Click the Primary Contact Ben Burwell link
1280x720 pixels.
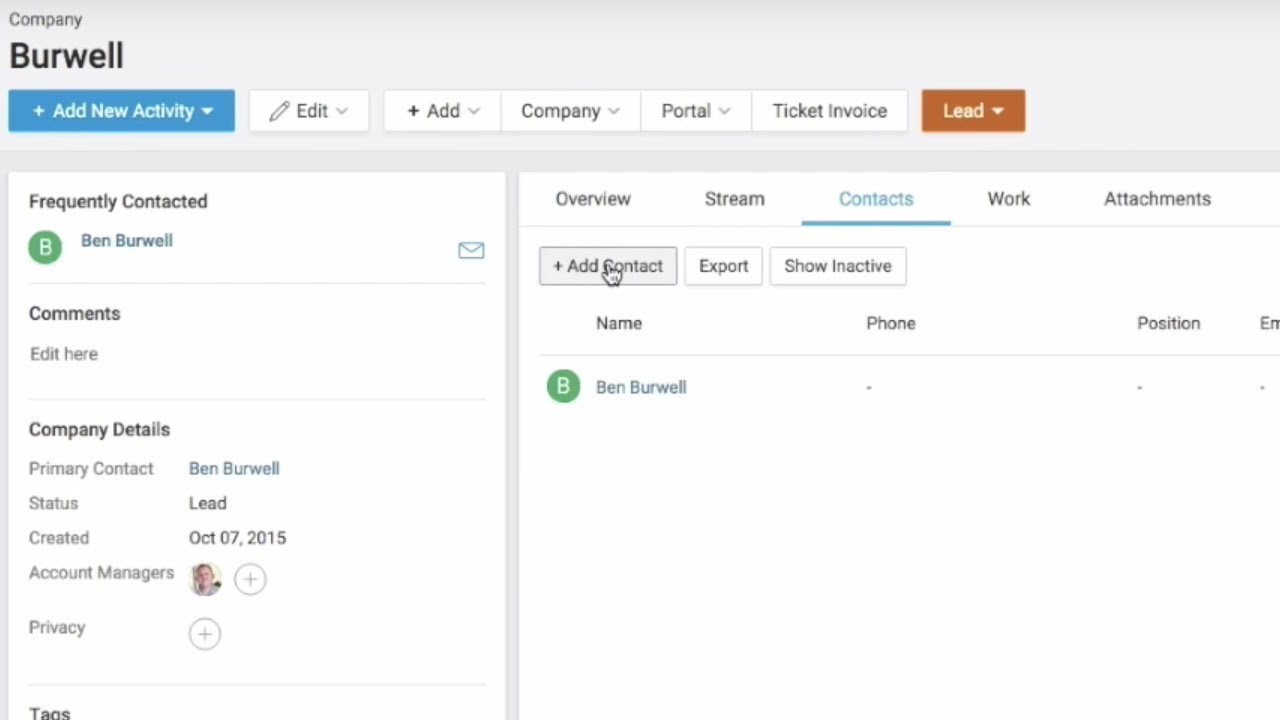(x=234, y=468)
